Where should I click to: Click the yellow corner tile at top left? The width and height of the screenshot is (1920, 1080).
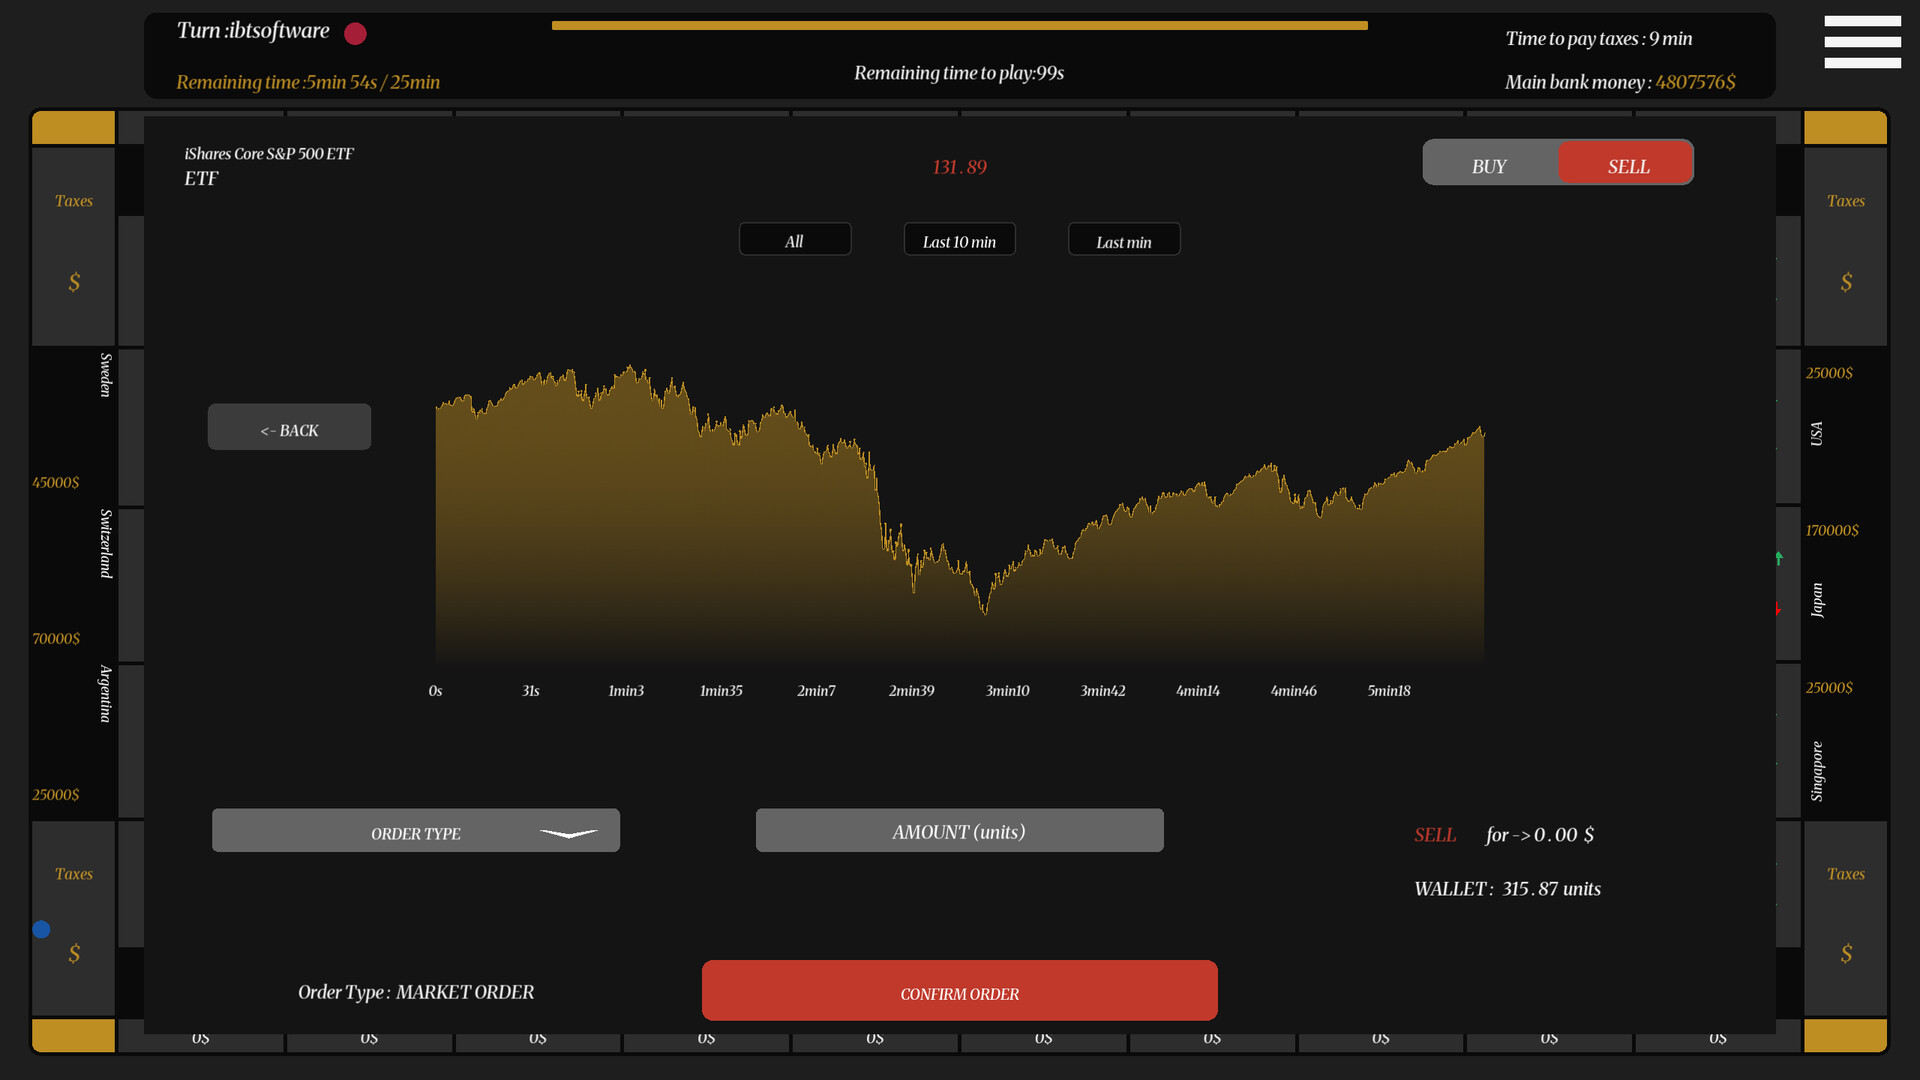(73, 127)
